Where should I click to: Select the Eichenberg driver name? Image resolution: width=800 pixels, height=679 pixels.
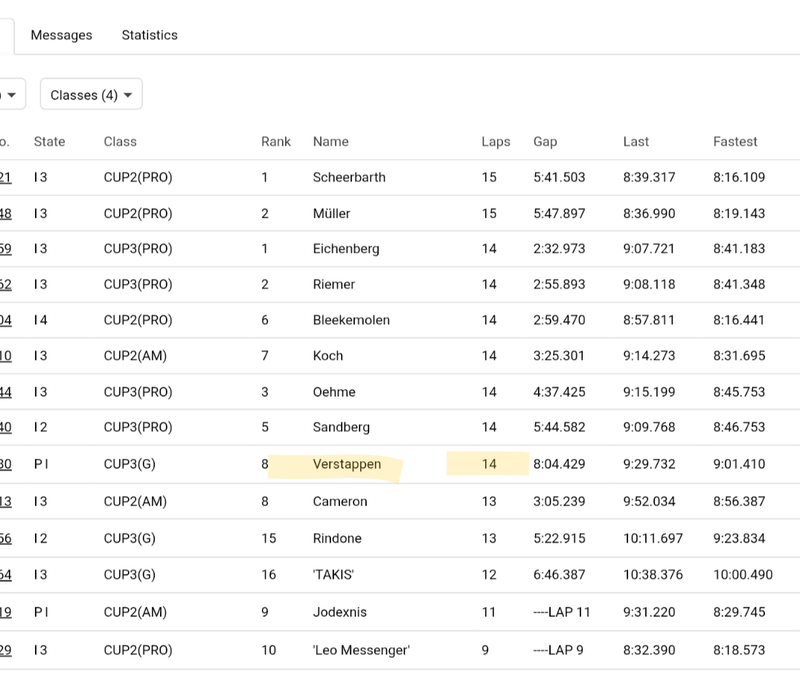click(346, 249)
